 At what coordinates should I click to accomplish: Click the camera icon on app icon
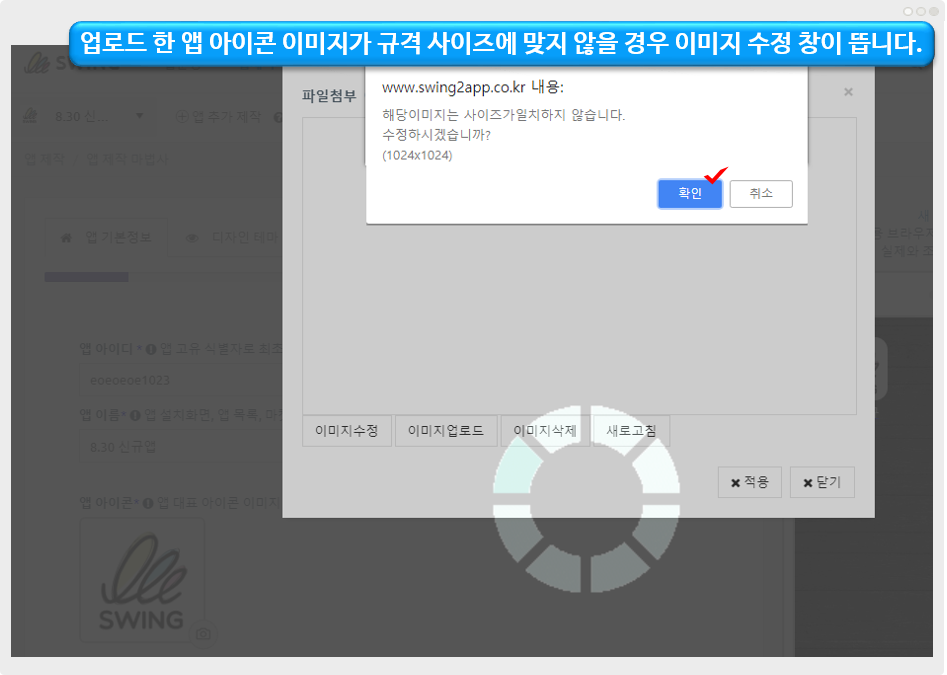tap(203, 634)
